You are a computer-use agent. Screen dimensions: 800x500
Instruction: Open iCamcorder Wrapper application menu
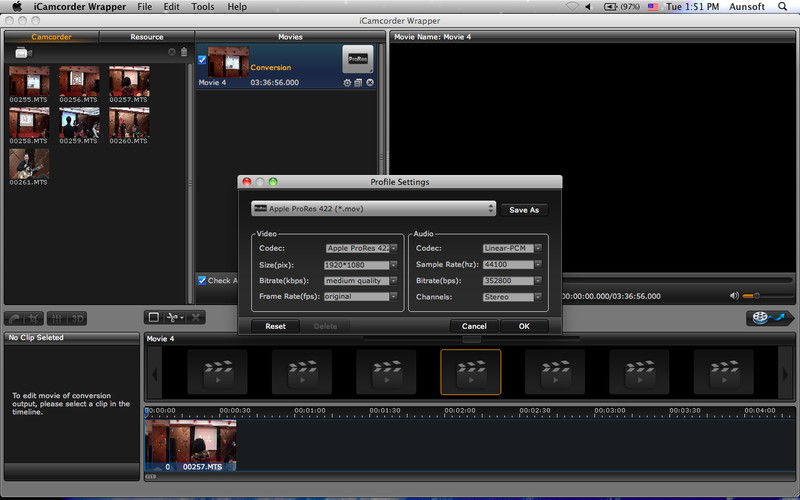click(80, 7)
